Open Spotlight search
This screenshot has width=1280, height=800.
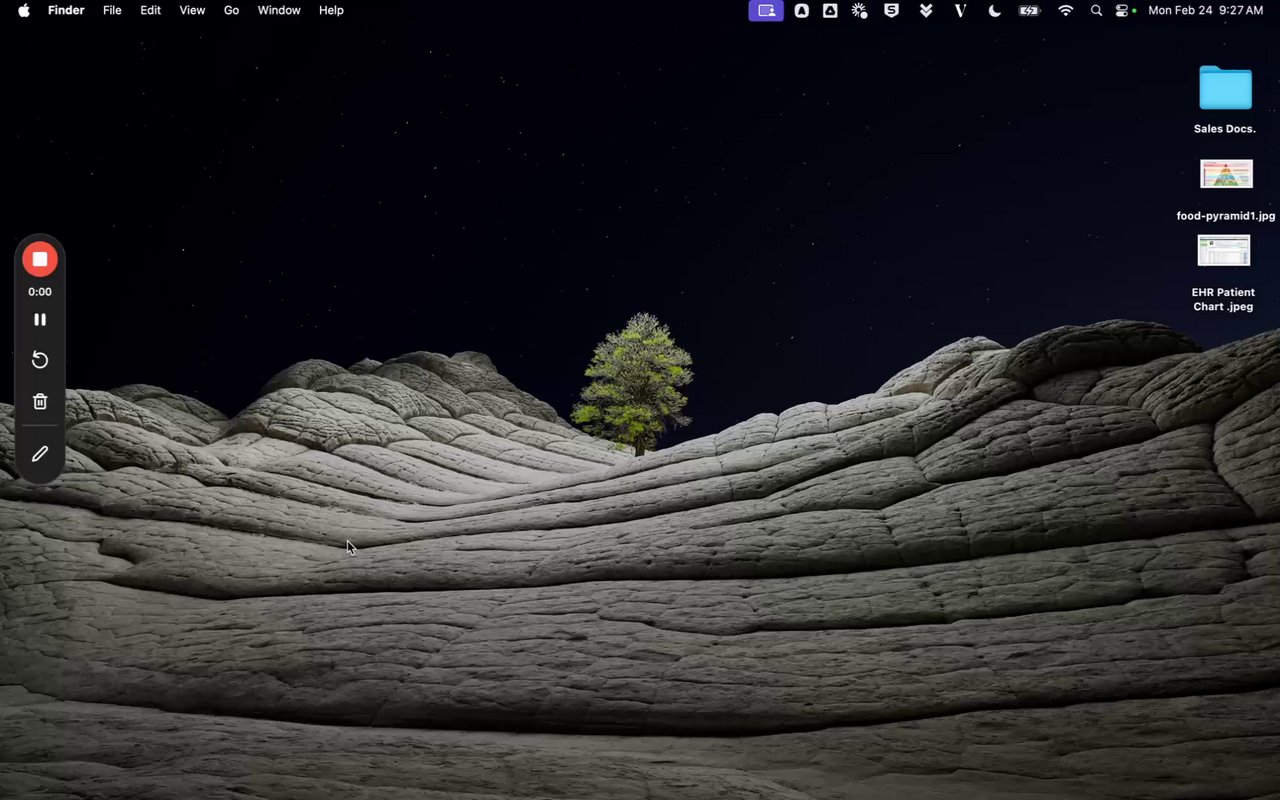1096,10
